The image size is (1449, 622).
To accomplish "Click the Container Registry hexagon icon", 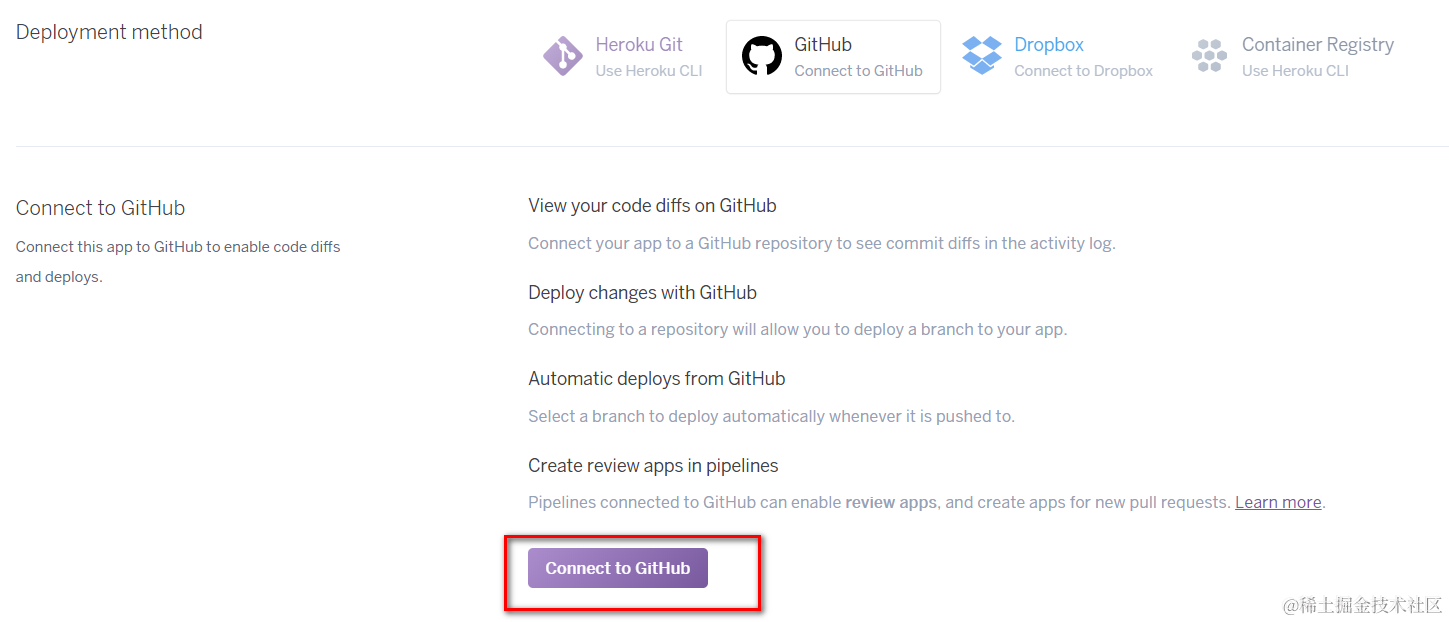I will (1209, 56).
